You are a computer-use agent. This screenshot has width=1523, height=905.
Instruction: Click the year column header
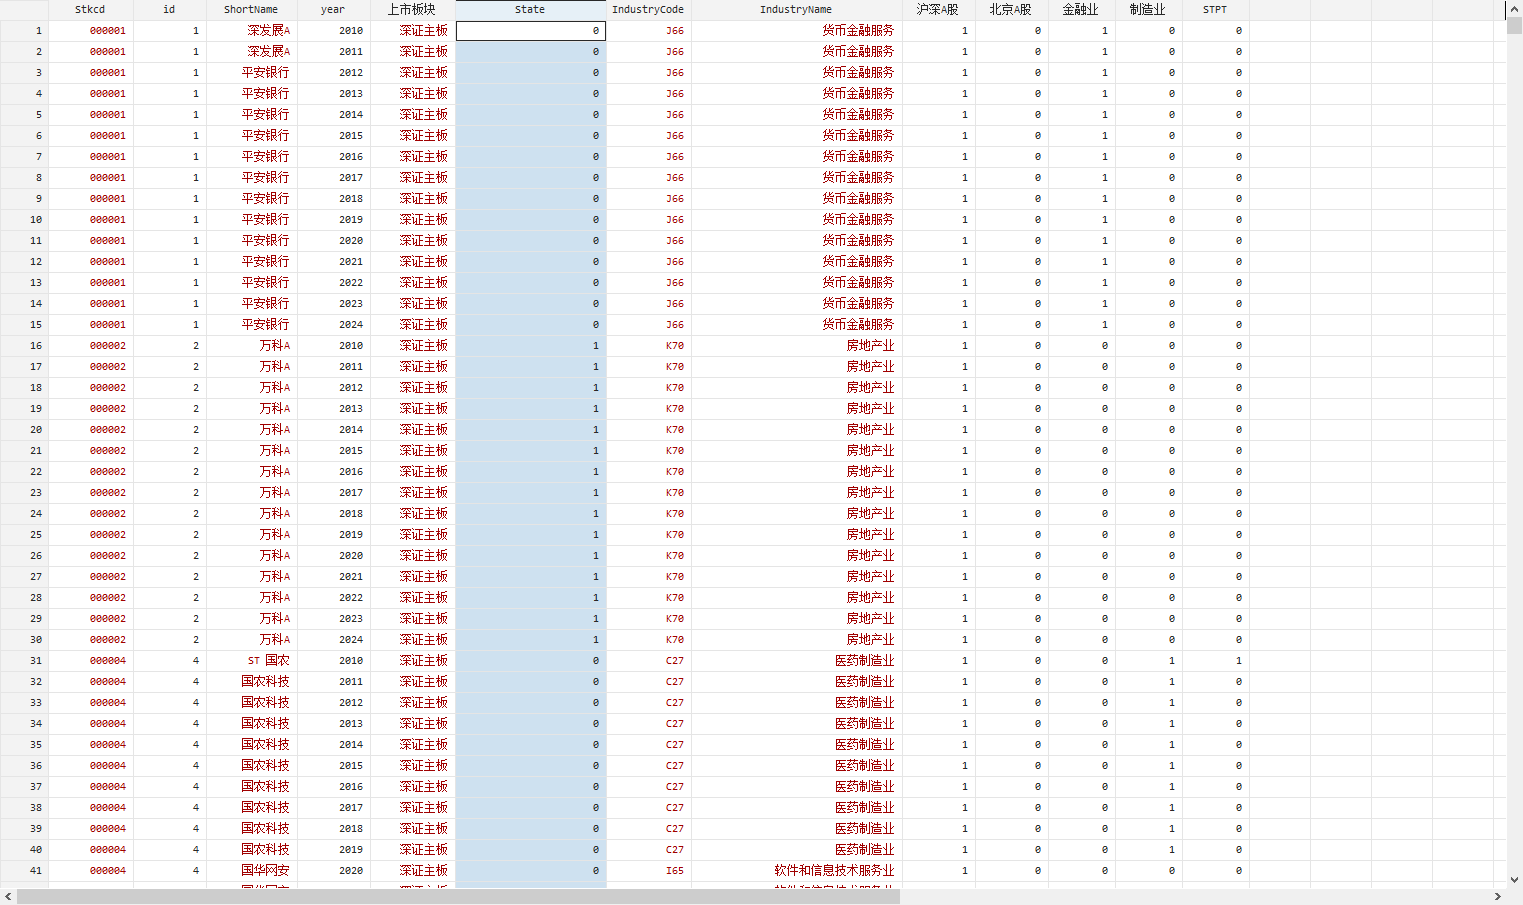pos(333,10)
